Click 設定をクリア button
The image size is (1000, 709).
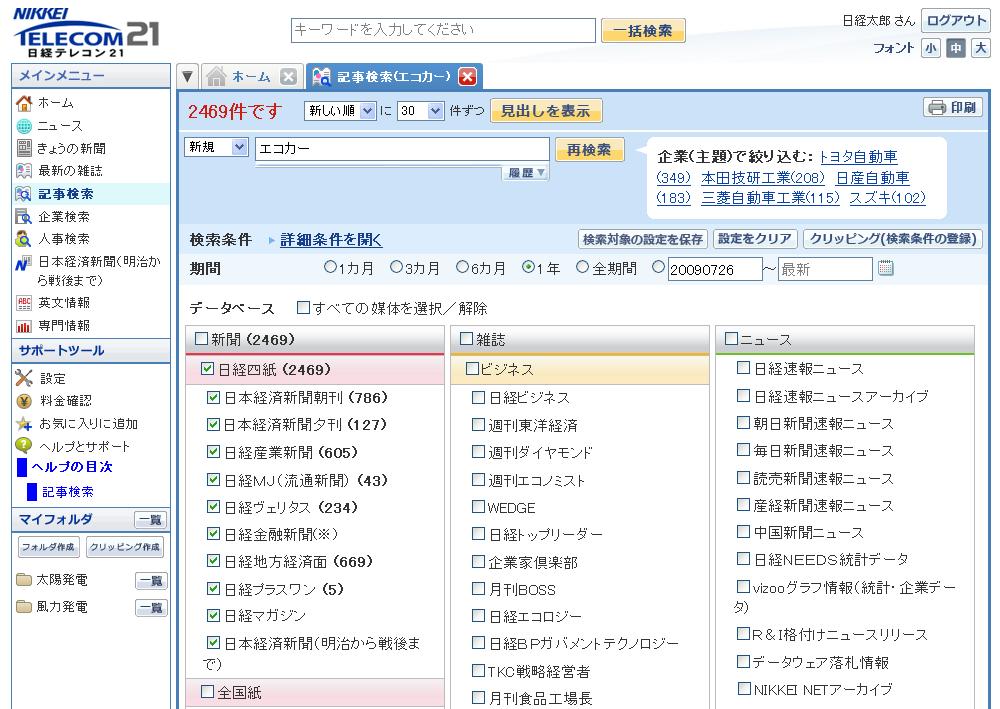pos(755,239)
